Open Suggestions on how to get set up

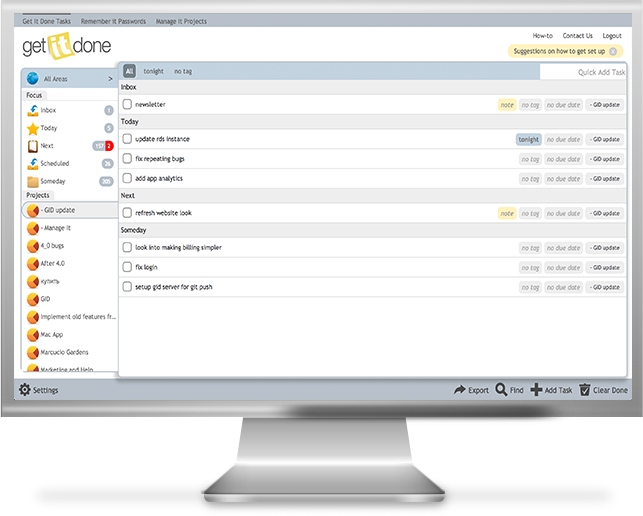point(566,50)
